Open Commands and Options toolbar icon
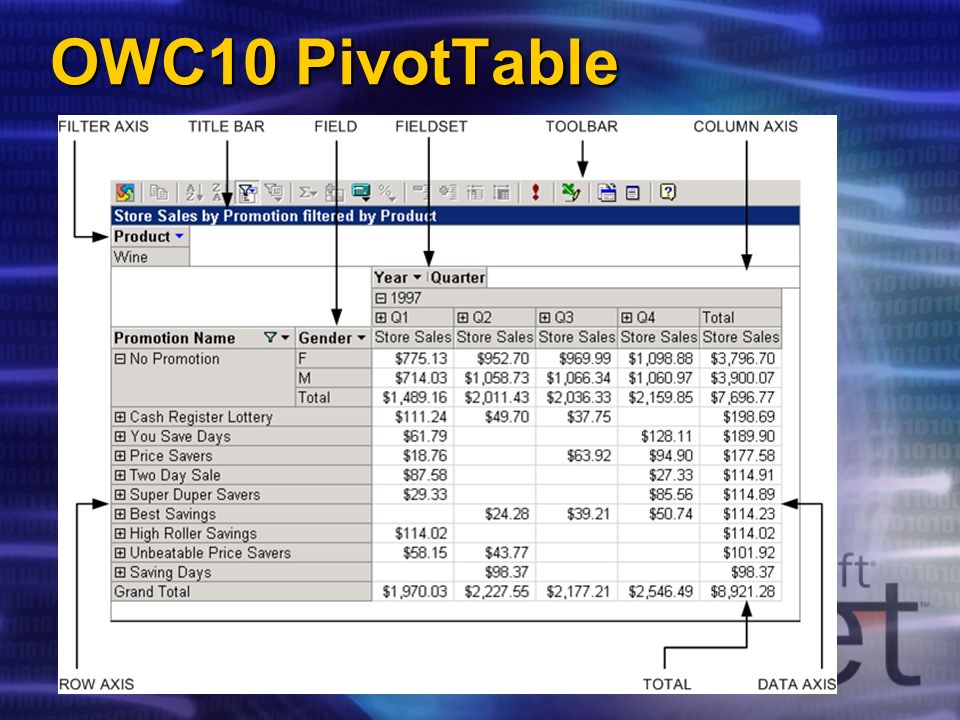Viewport: 960px width, 720px height. [x=607, y=193]
